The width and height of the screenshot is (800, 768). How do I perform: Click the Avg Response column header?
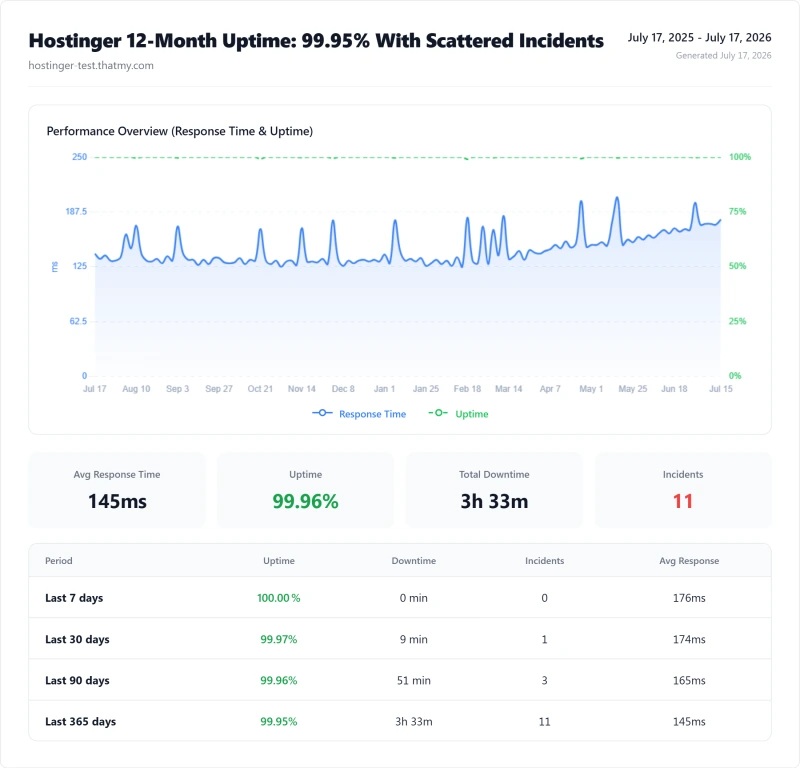click(689, 561)
